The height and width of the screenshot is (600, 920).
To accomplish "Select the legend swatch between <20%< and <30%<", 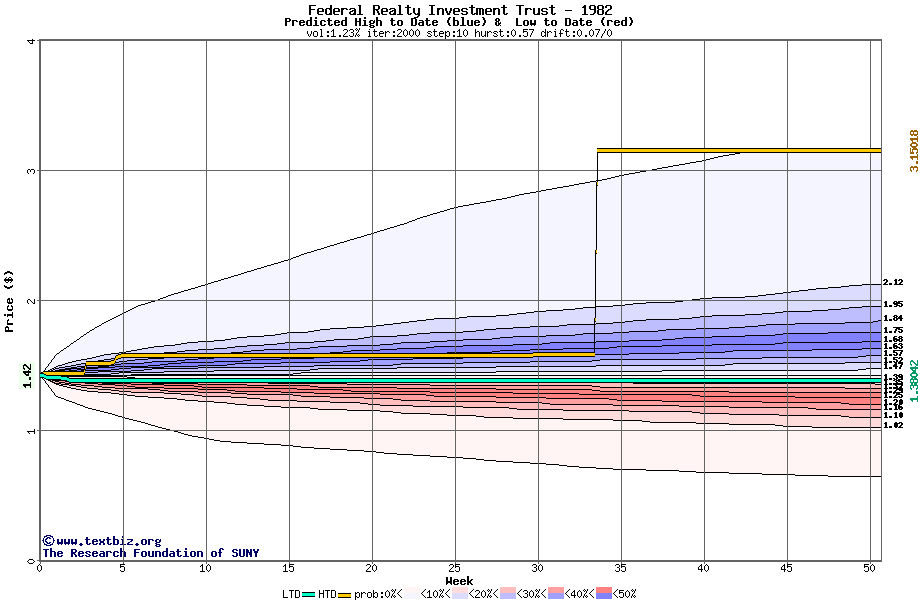I will [x=508, y=594].
